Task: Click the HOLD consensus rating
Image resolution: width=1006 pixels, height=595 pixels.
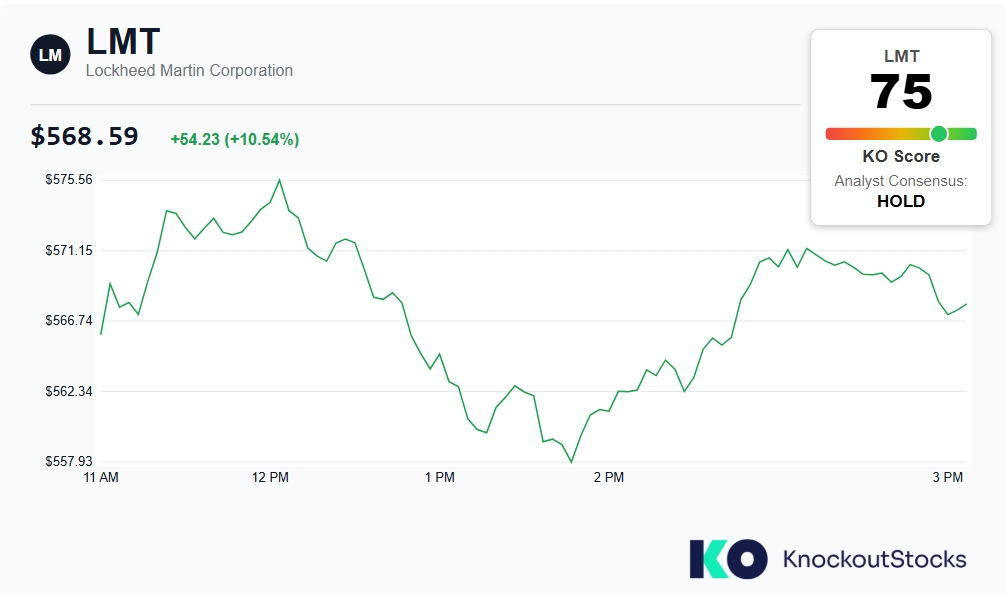Action: pos(901,201)
